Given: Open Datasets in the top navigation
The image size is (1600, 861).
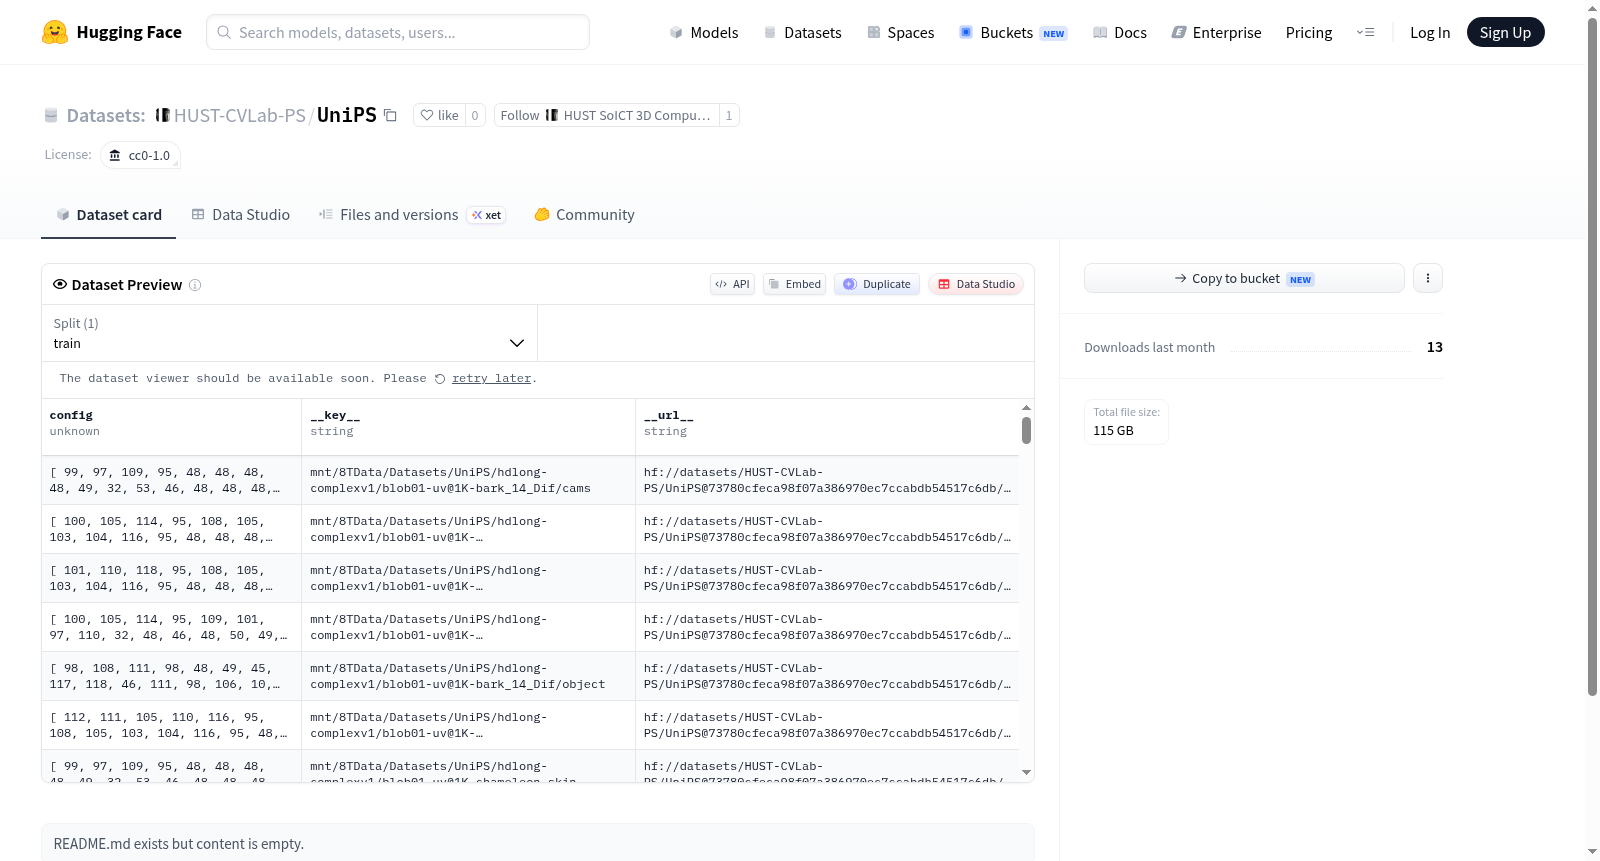Looking at the screenshot, I should [802, 33].
